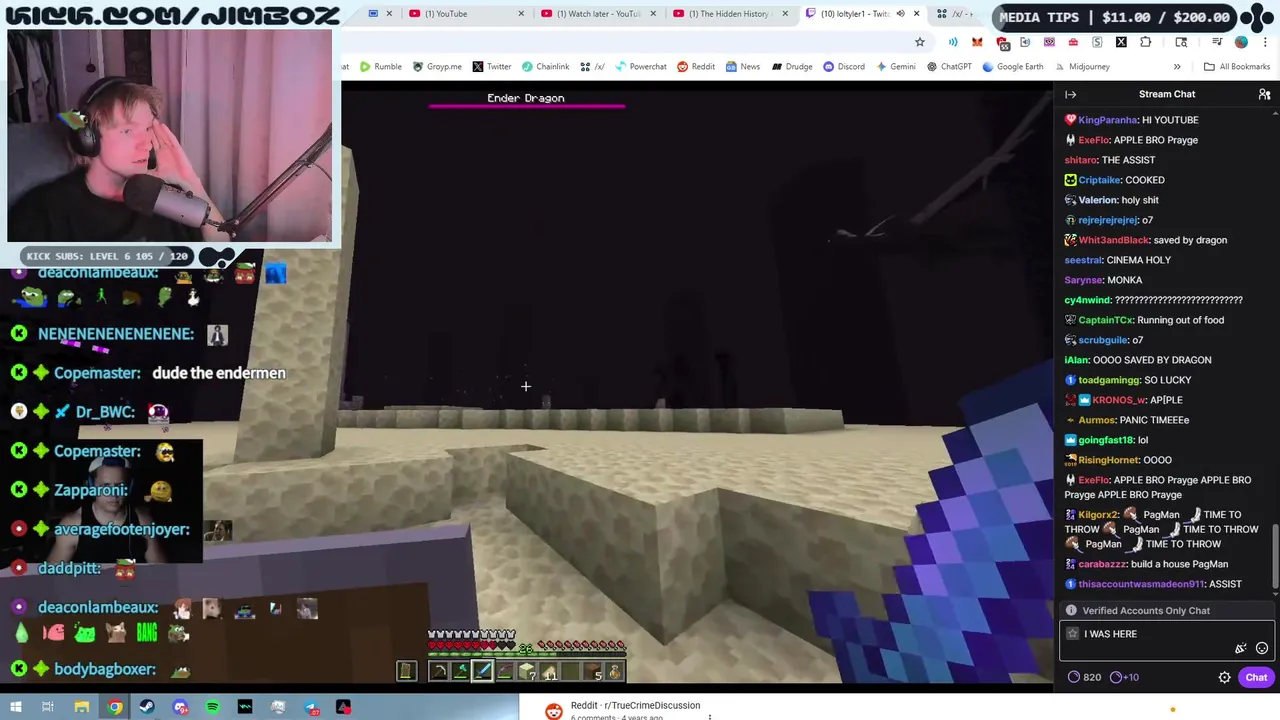Open Telegram from the taskbar
Viewport: 1280px width, 720px height.
tap(311, 707)
